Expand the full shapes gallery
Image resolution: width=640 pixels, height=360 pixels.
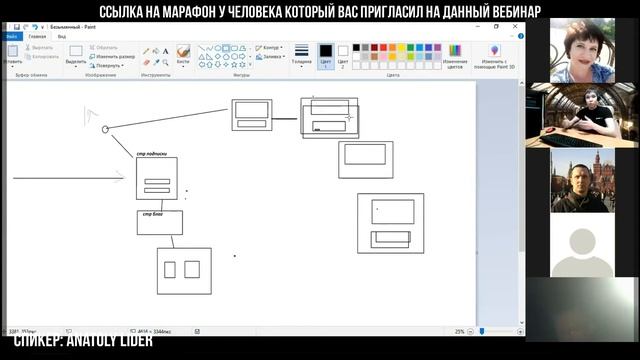[250, 64]
